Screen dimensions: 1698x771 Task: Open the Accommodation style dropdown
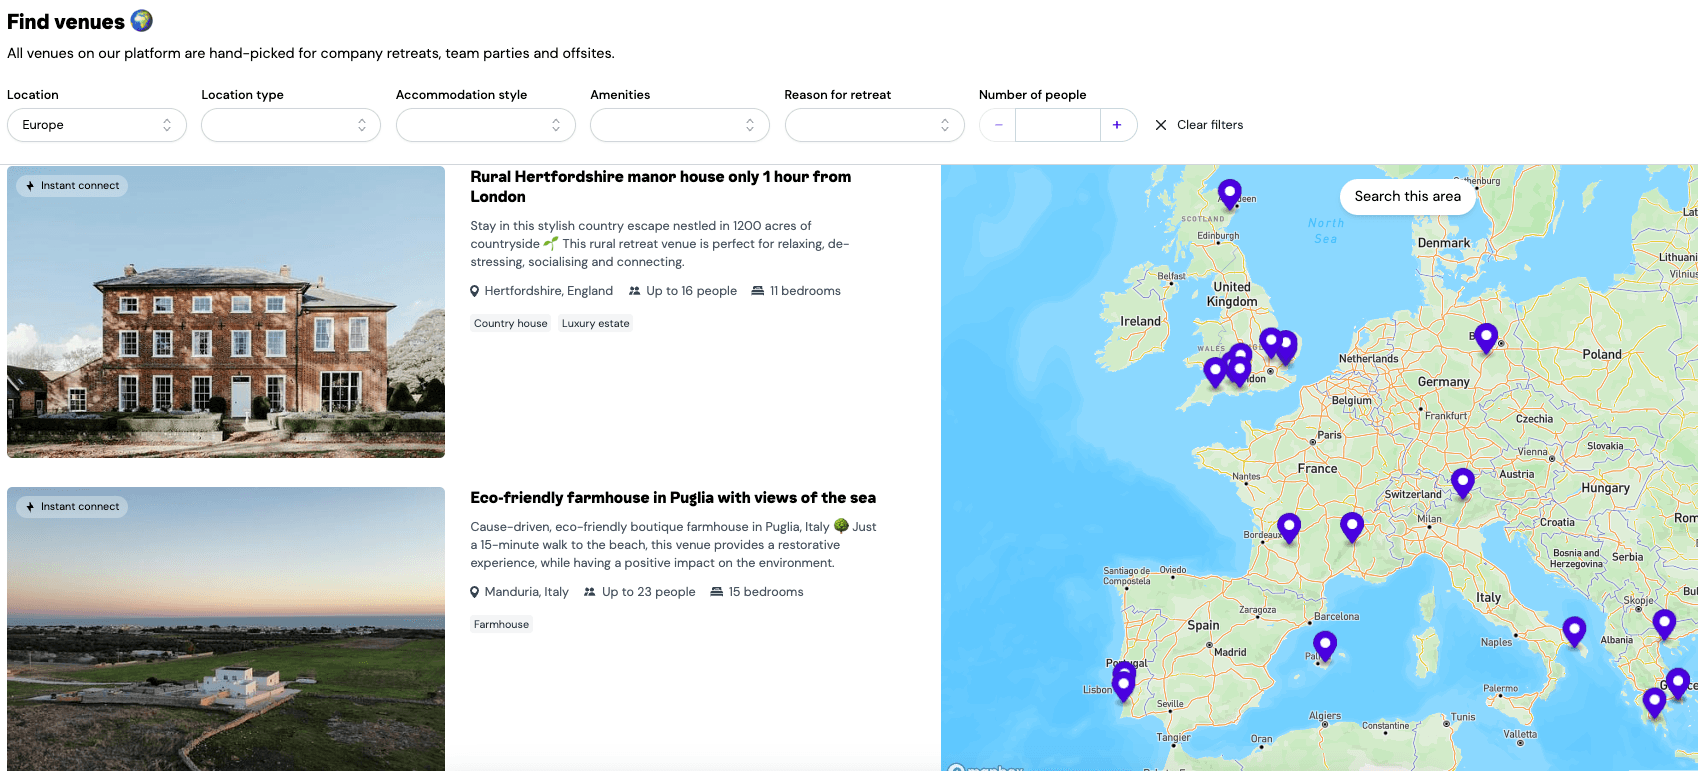point(485,125)
